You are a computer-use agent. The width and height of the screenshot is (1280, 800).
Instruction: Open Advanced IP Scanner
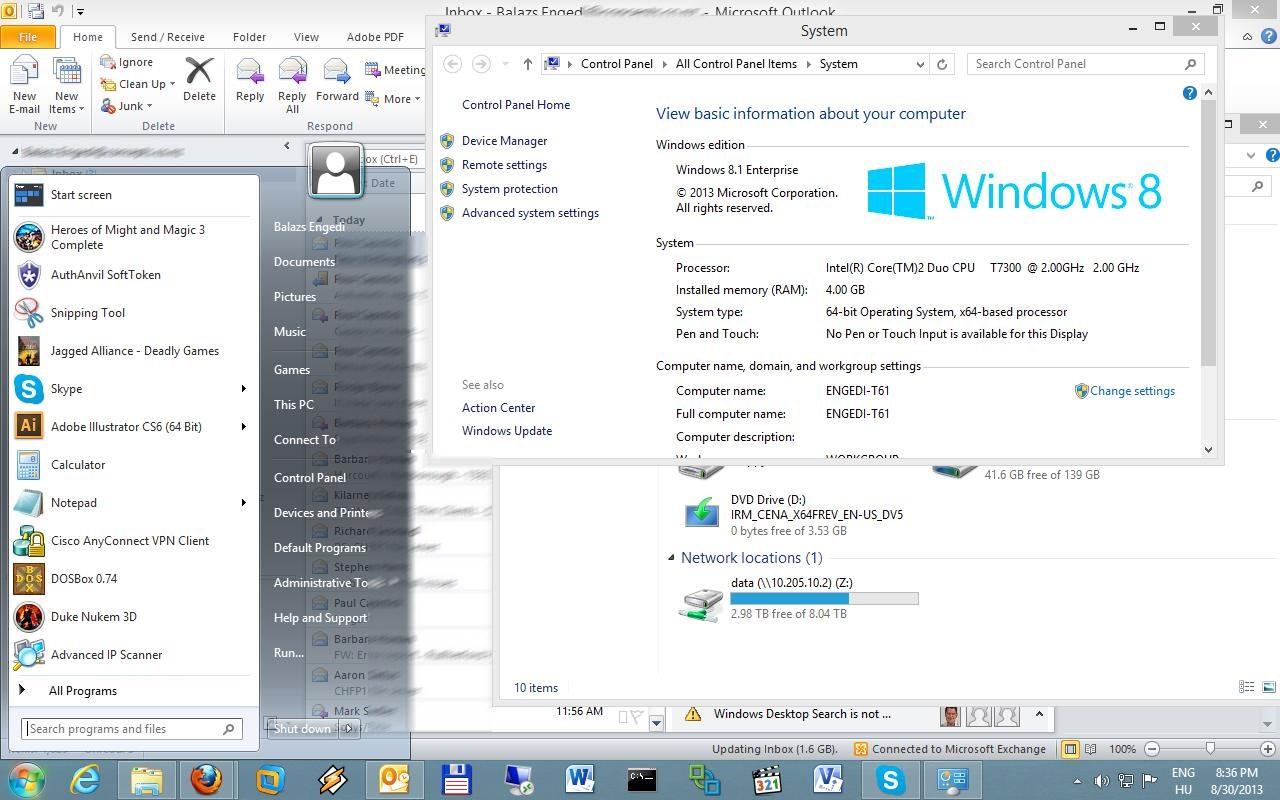(x=133, y=655)
